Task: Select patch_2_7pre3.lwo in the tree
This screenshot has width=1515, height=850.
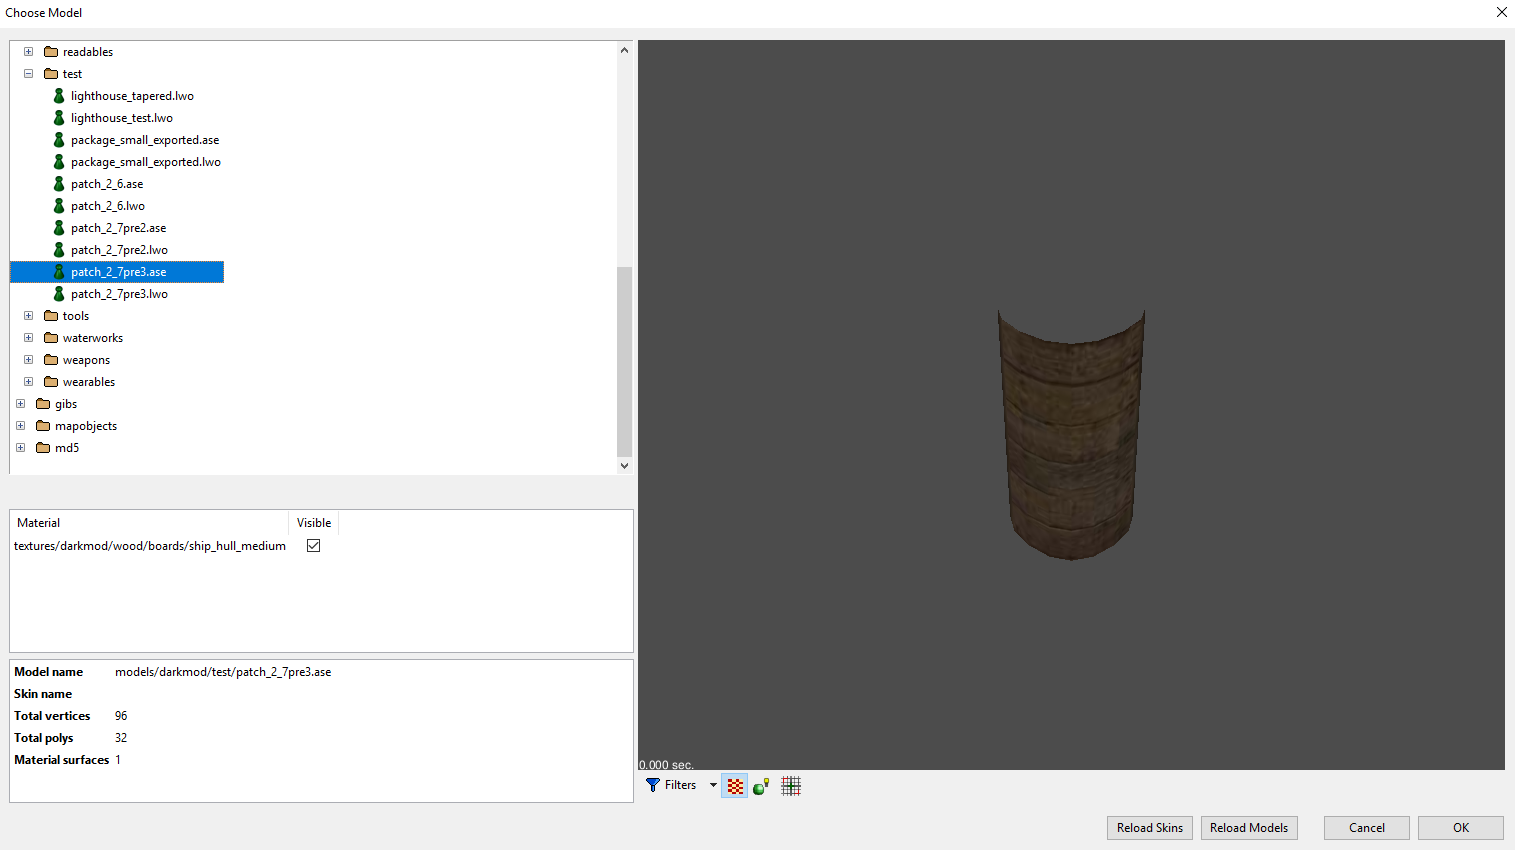Action: pos(119,294)
